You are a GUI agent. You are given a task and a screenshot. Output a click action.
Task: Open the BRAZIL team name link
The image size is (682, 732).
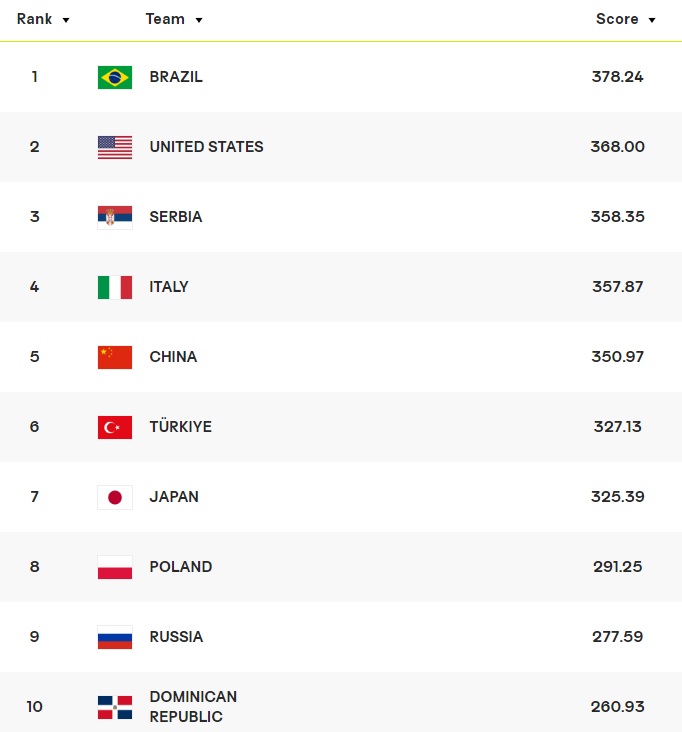(176, 77)
